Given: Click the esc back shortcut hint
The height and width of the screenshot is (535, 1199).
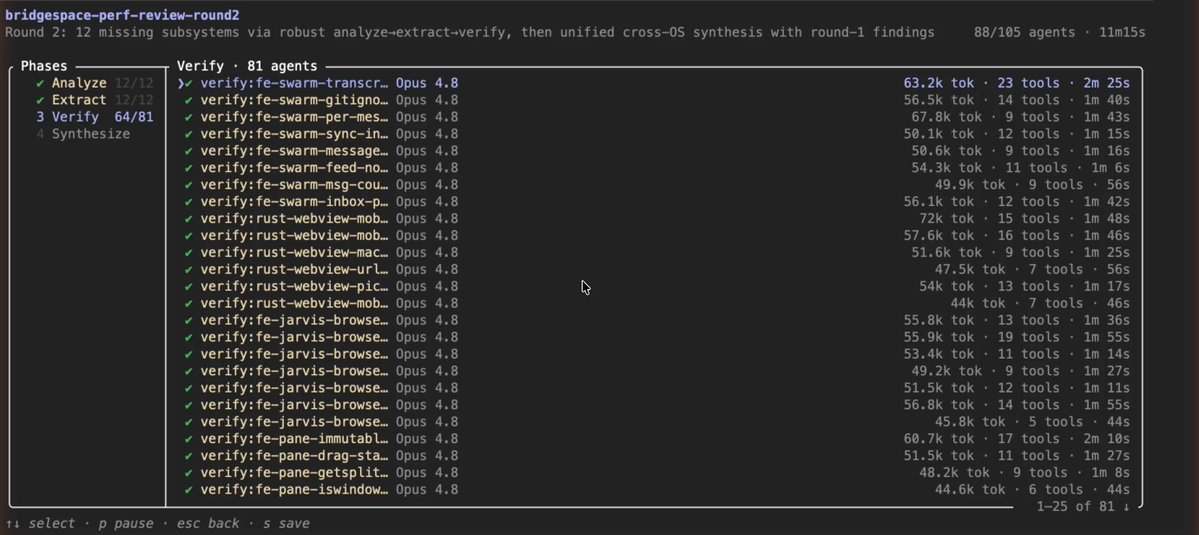Looking at the screenshot, I should pyautogui.click(x=207, y=524).
